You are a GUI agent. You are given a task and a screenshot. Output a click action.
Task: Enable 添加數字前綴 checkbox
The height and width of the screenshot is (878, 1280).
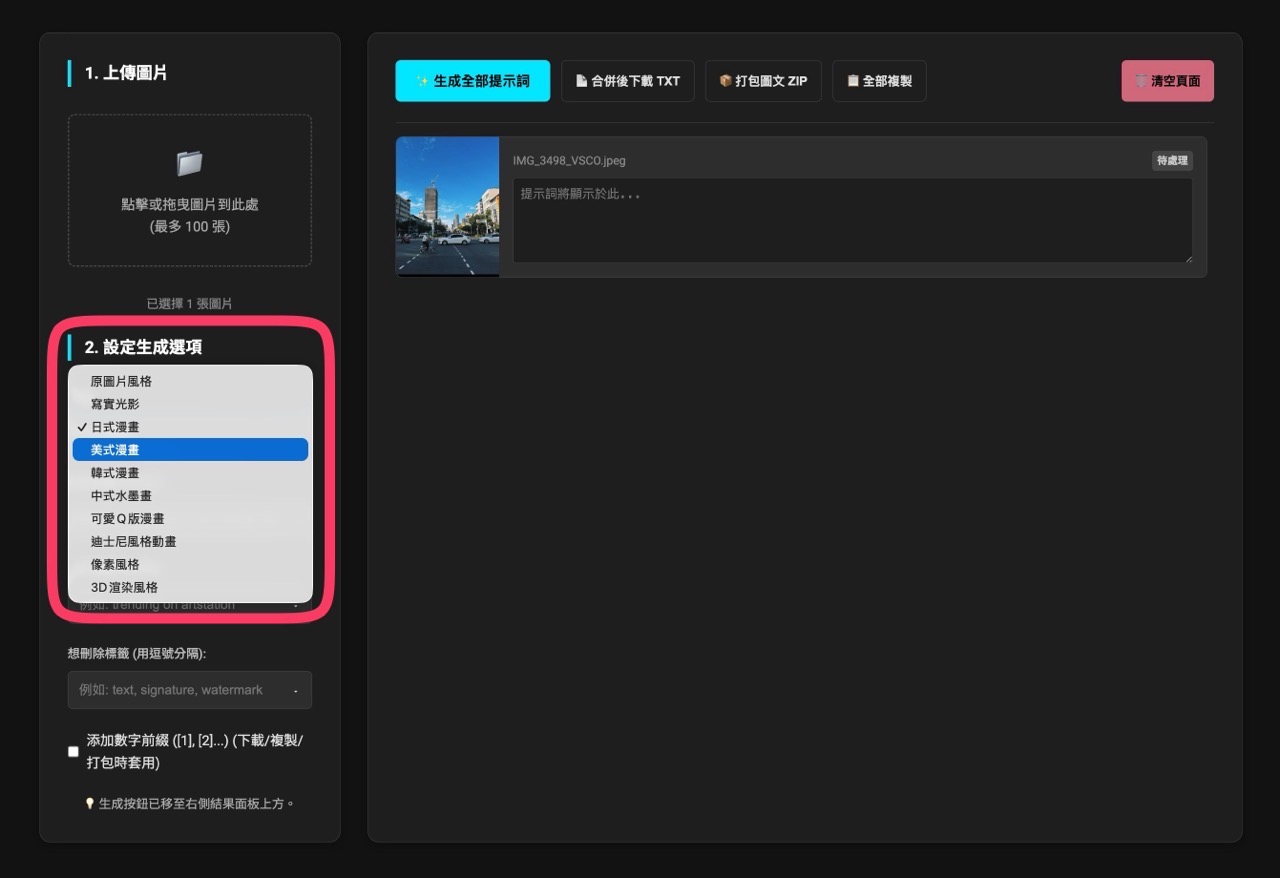pyautogui.click(x=73, y=752)
